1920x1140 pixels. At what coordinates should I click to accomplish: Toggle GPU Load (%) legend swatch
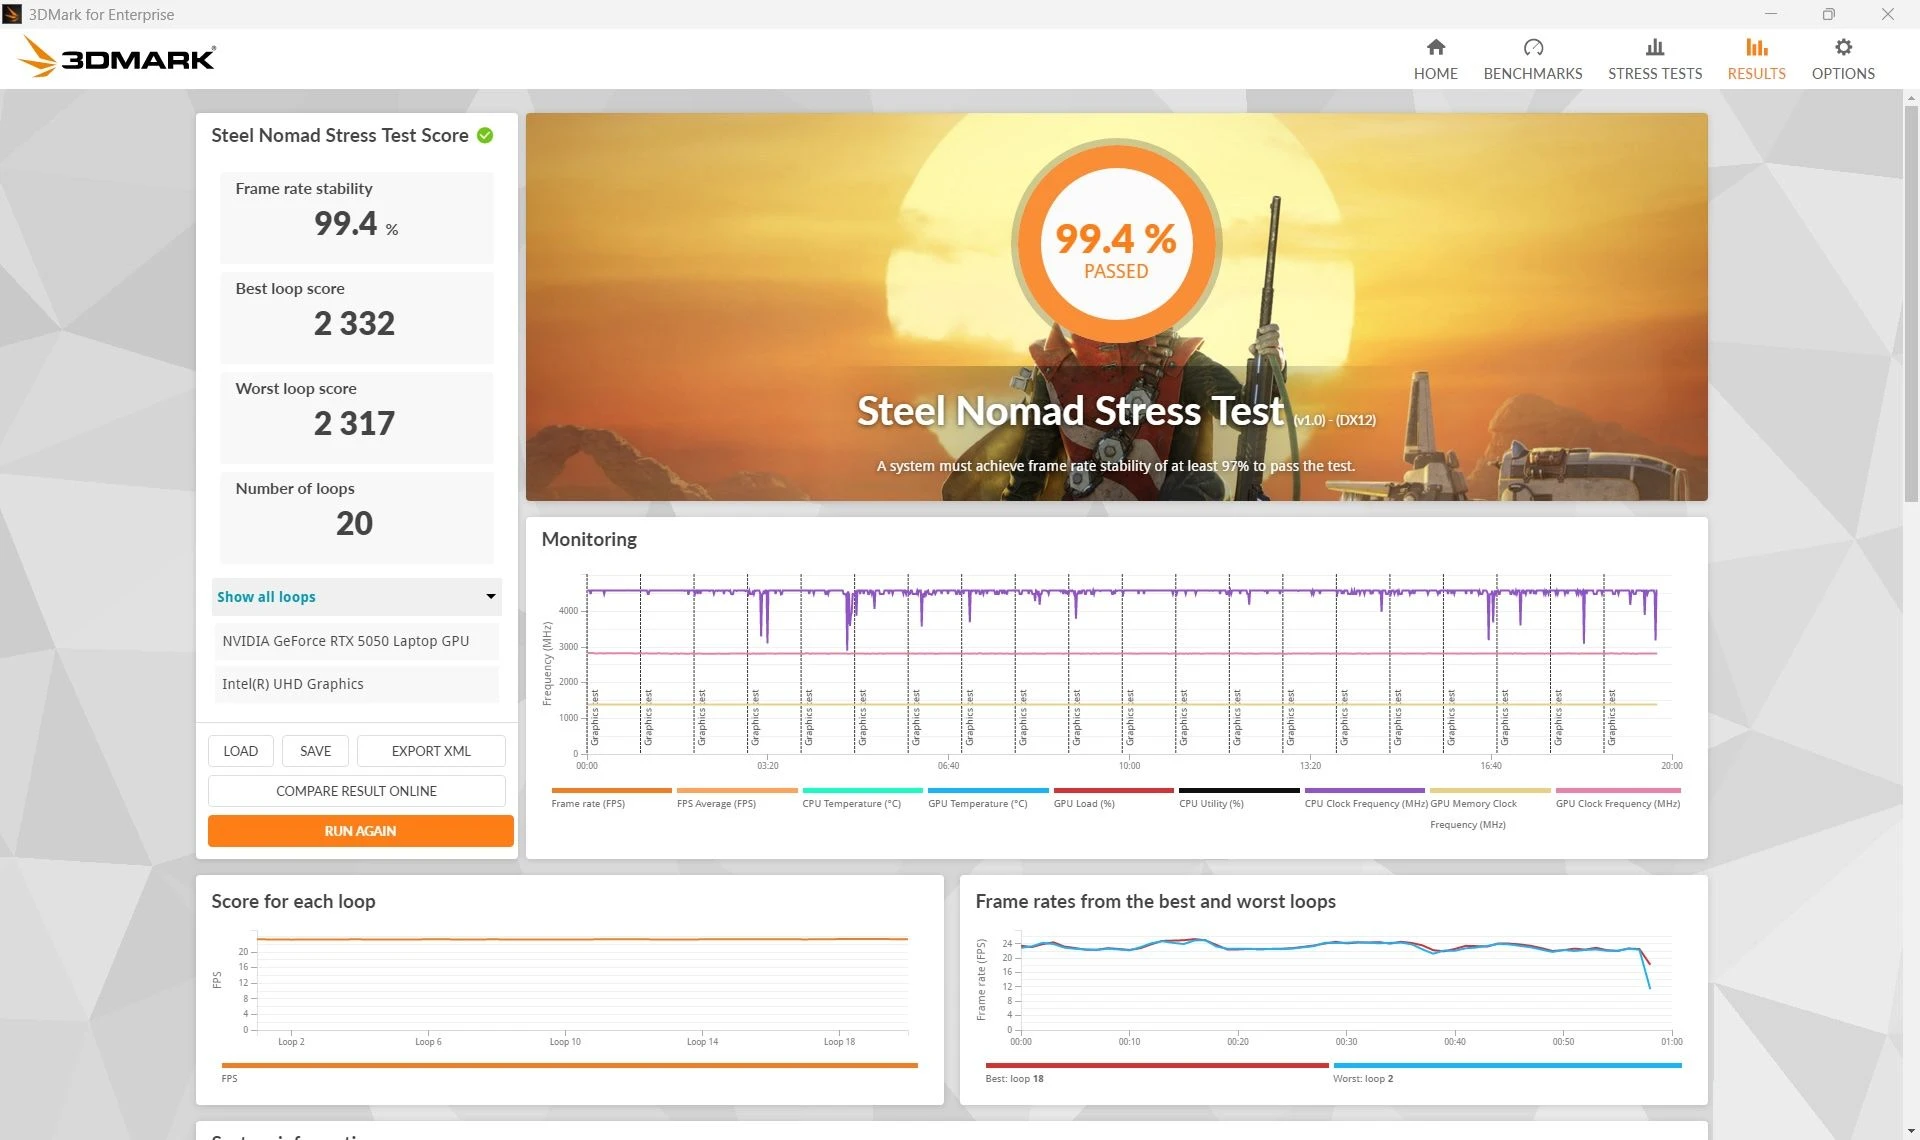tap(1113, 790)
